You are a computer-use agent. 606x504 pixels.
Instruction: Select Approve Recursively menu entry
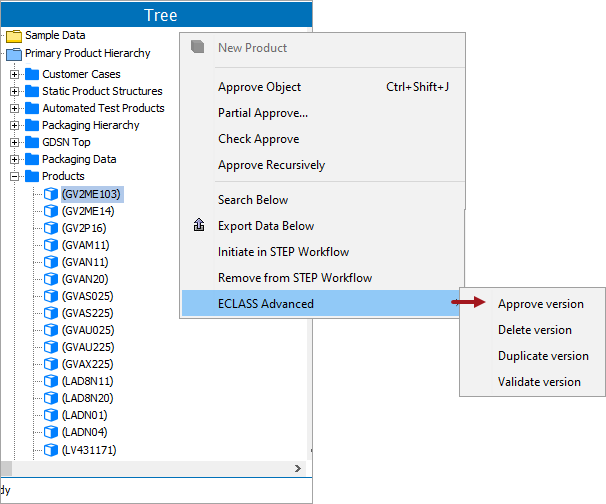[322, 165]
